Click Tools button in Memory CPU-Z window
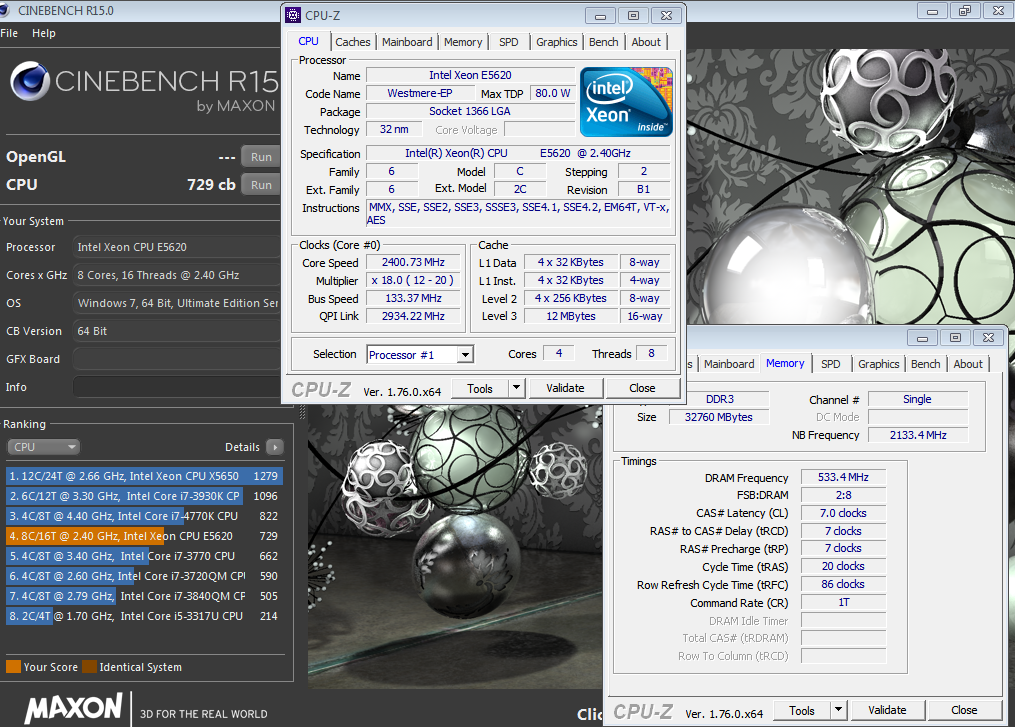 (801, 710)
